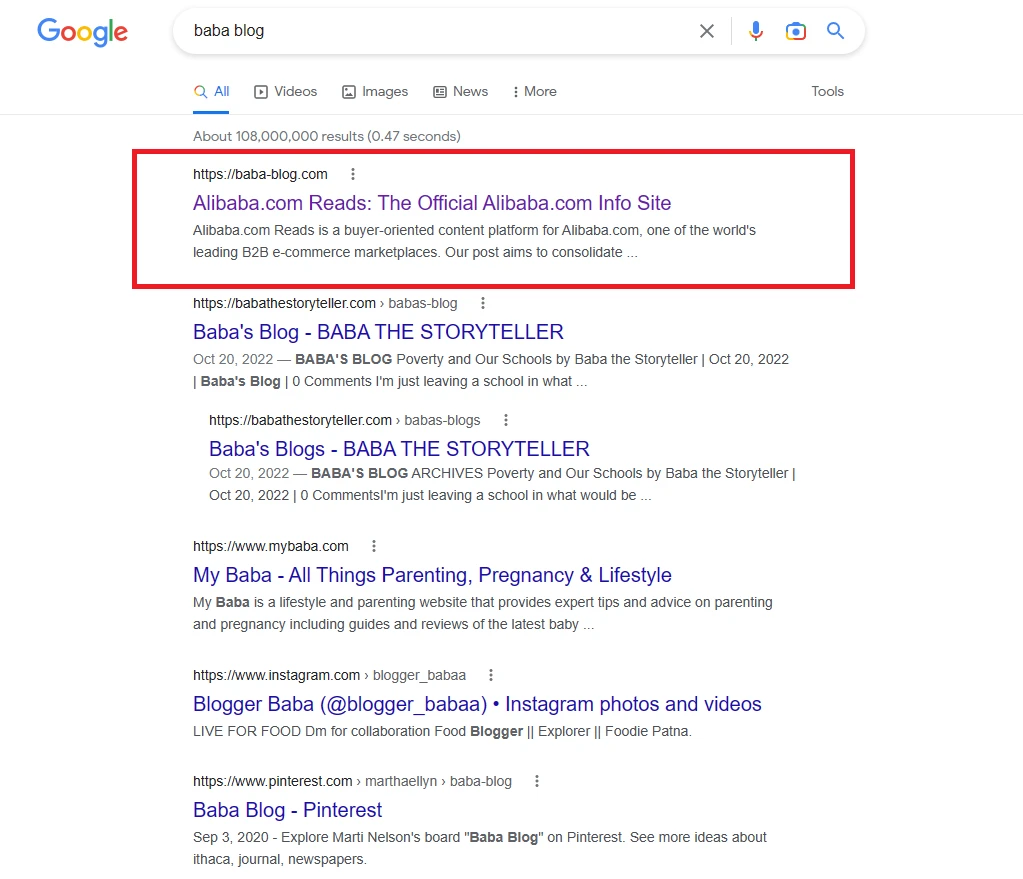Click the Google logo
Screen dimensions: 1023x879
[82, 31]
